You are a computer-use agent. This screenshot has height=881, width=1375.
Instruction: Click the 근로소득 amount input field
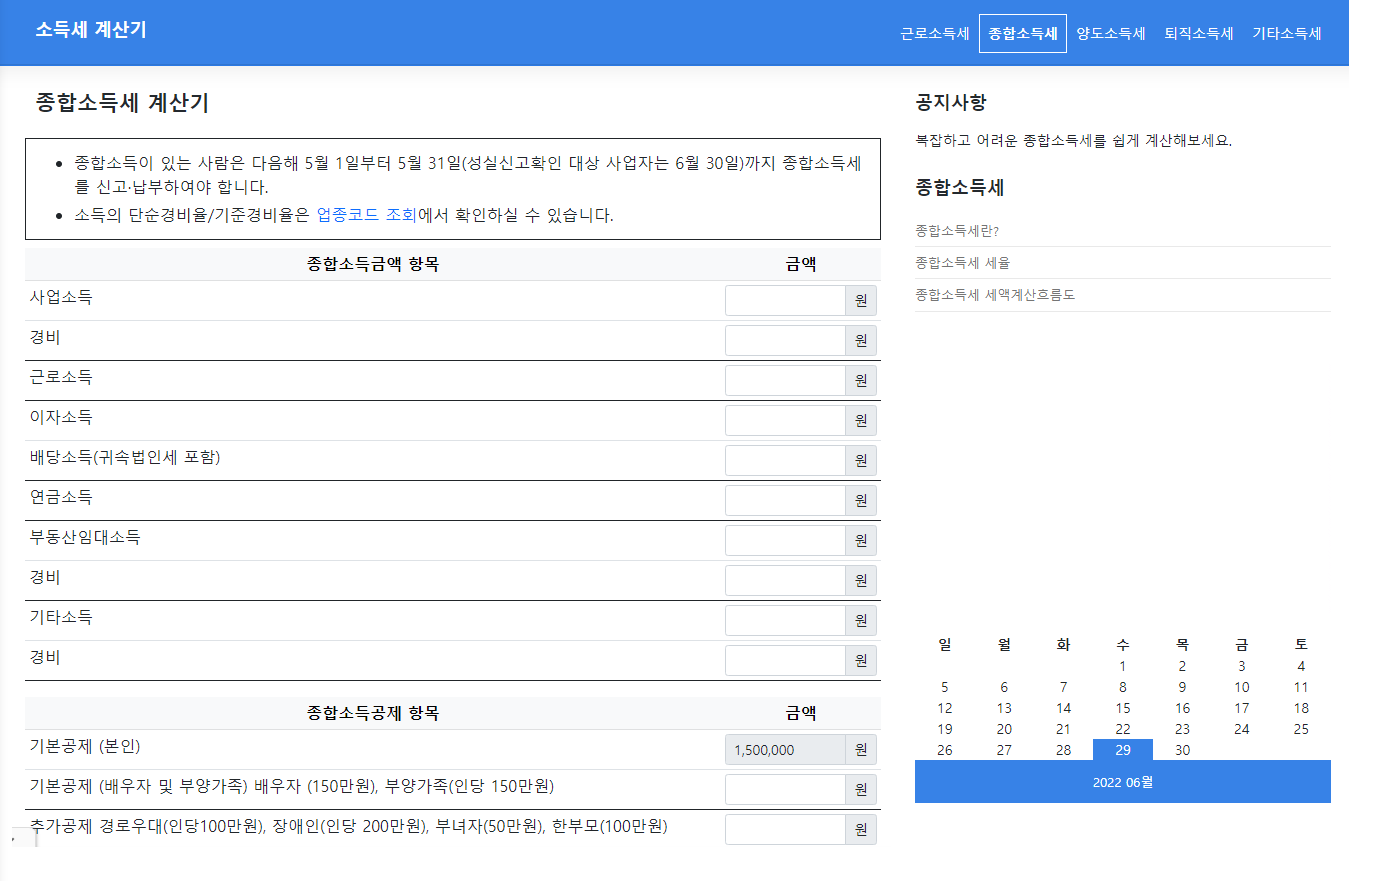(x=786, y=380)
